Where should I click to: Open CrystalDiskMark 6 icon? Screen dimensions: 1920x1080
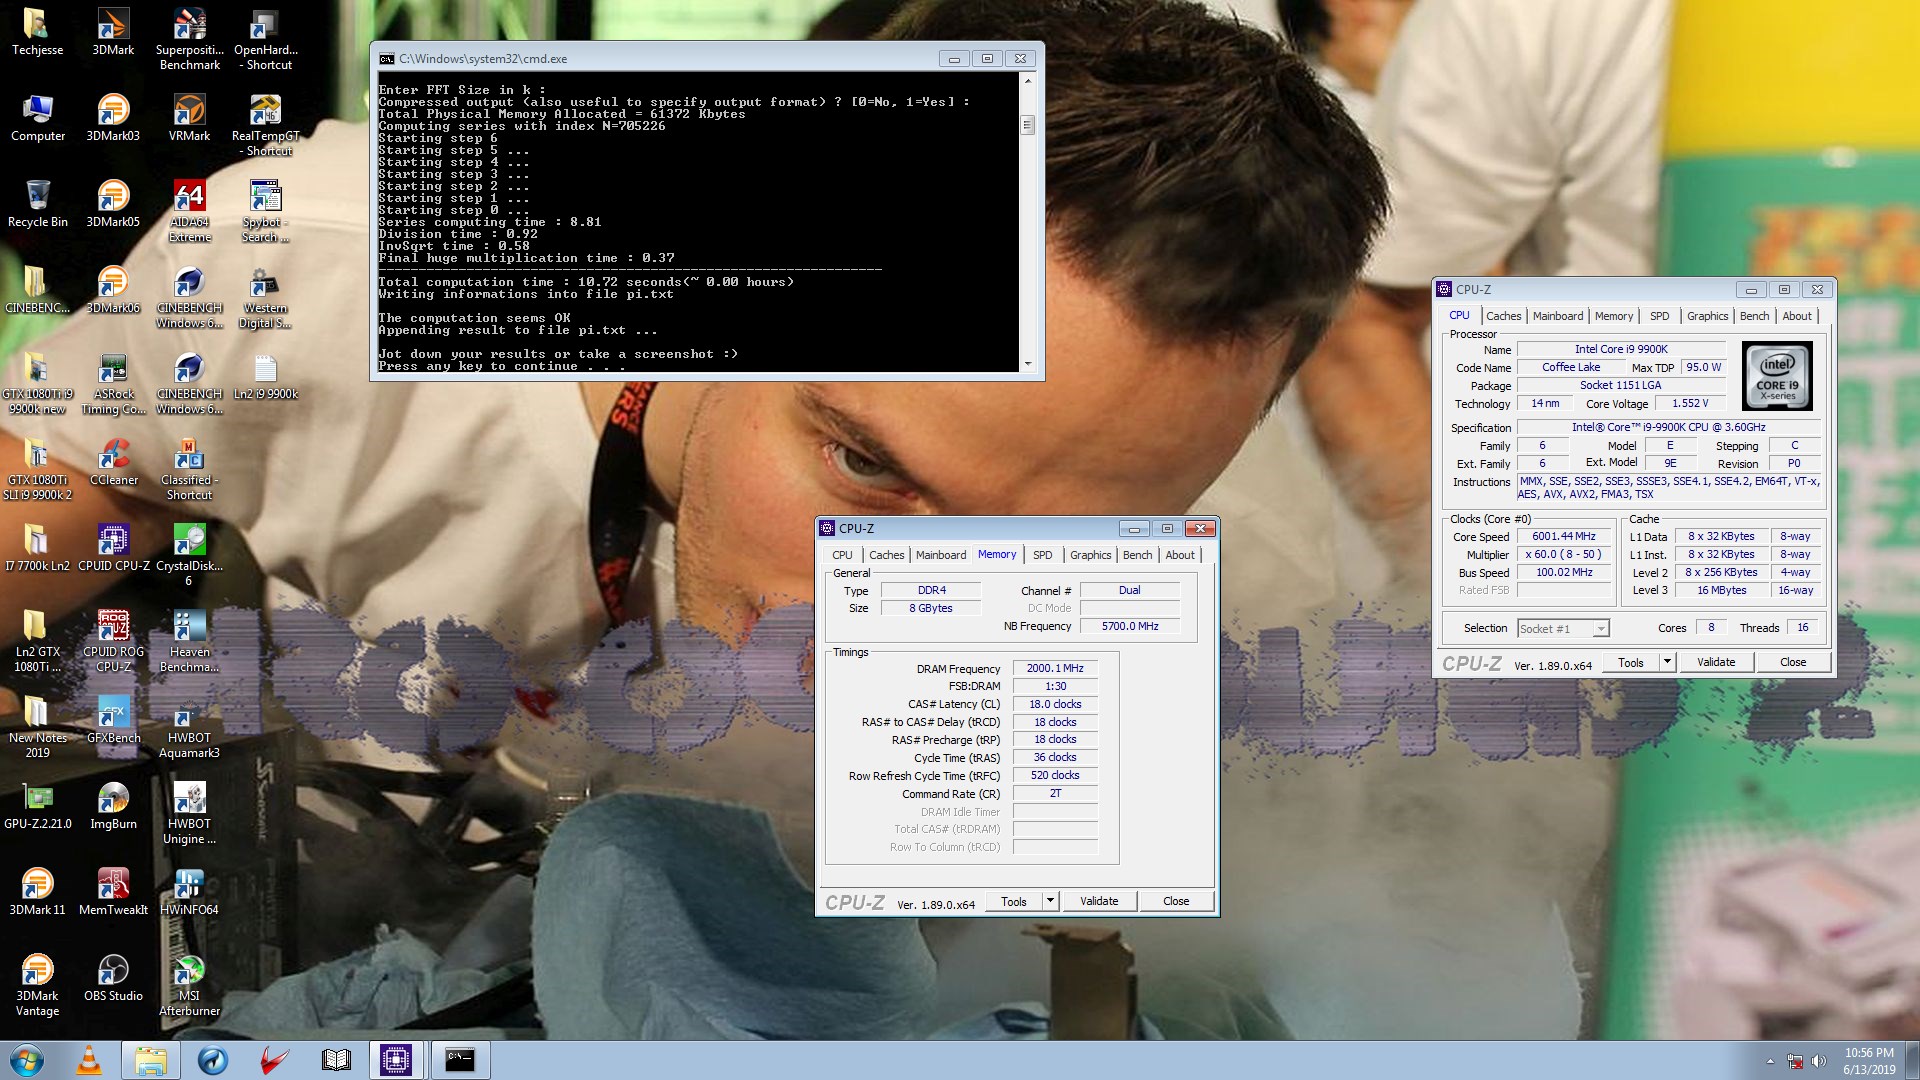189,555
